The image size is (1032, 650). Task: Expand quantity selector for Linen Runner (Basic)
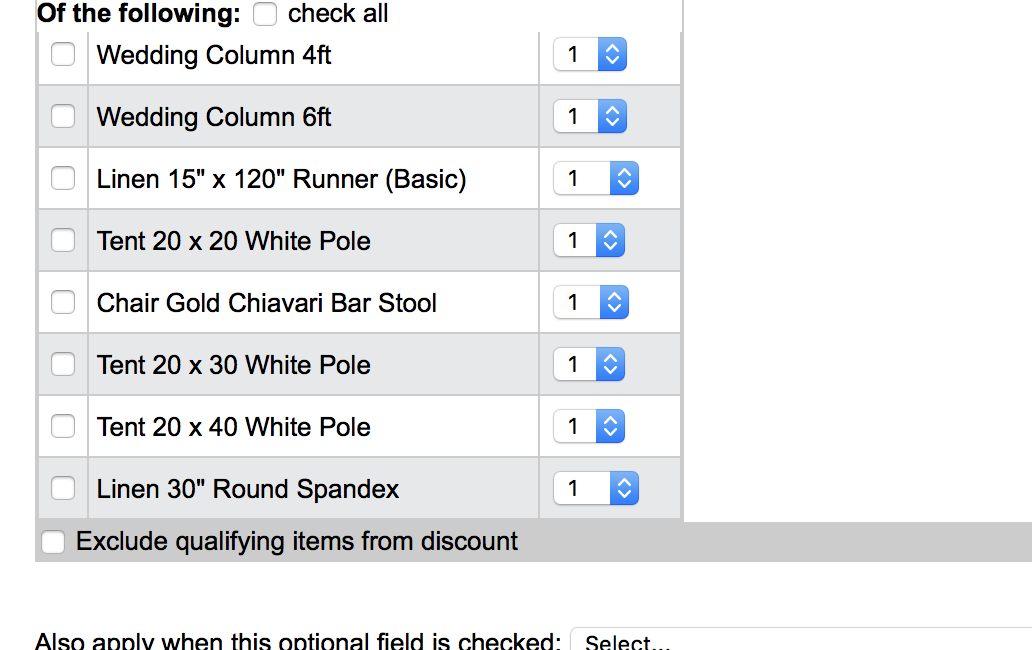pos(596,178)
